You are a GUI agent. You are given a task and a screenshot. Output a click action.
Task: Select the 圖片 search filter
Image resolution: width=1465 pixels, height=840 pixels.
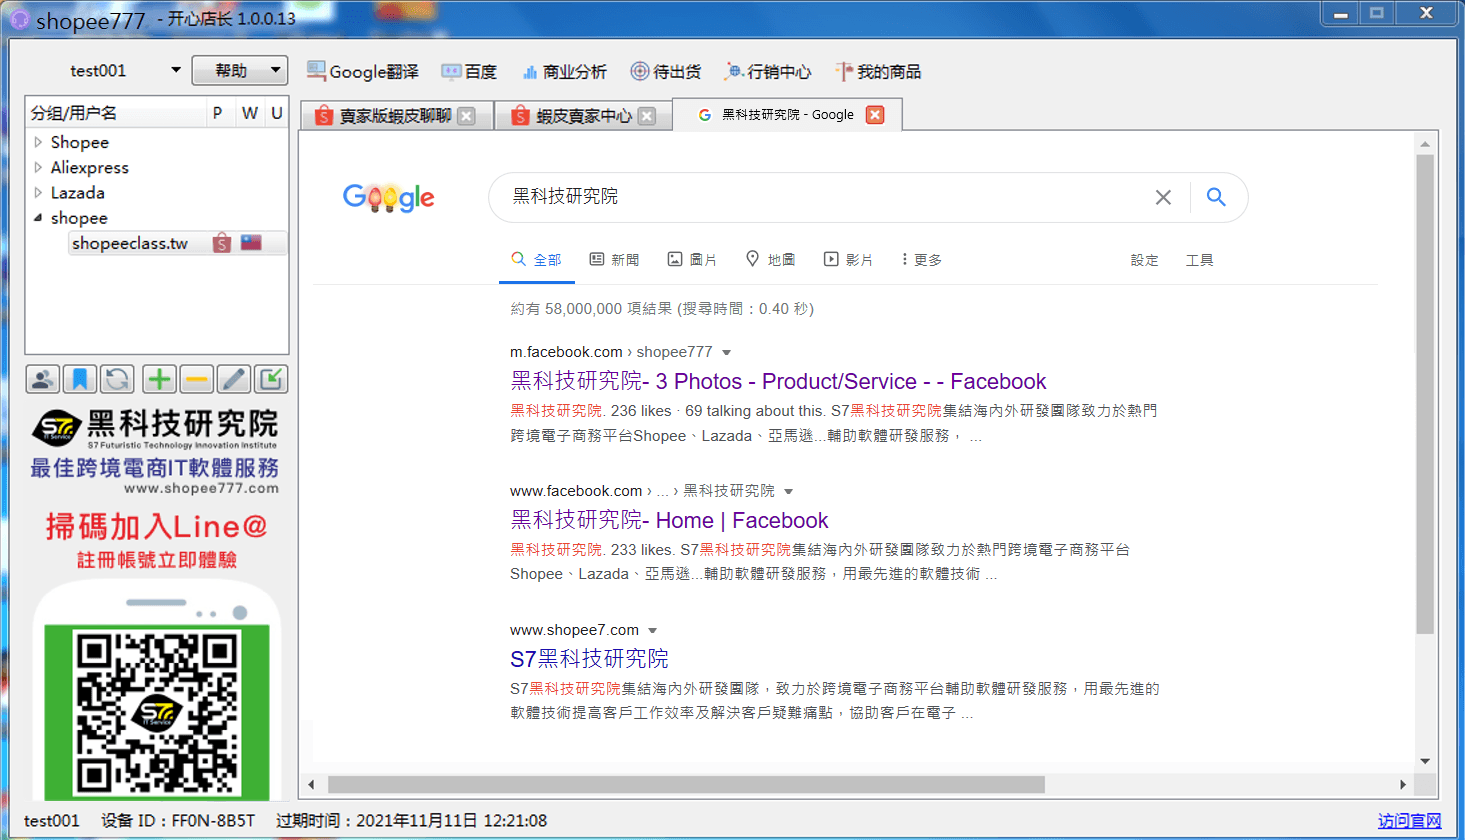(692, 260)
